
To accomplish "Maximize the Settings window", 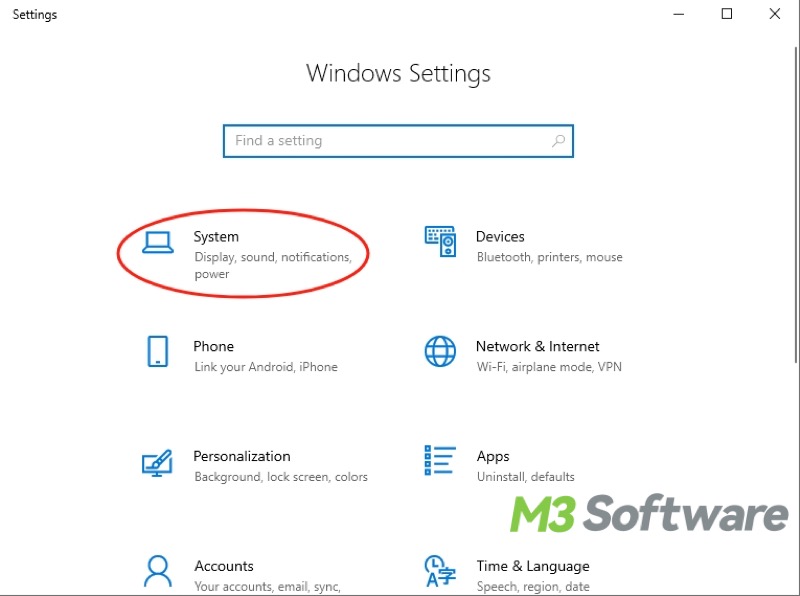I will [x=727, y=14].
